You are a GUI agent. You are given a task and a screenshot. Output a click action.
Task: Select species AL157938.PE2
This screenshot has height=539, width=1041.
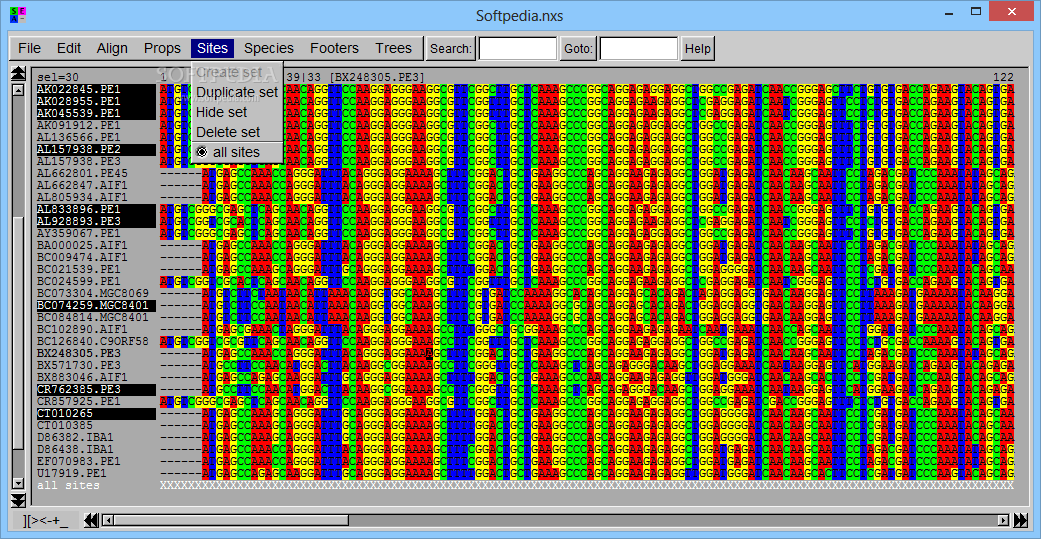pos(96,149)
